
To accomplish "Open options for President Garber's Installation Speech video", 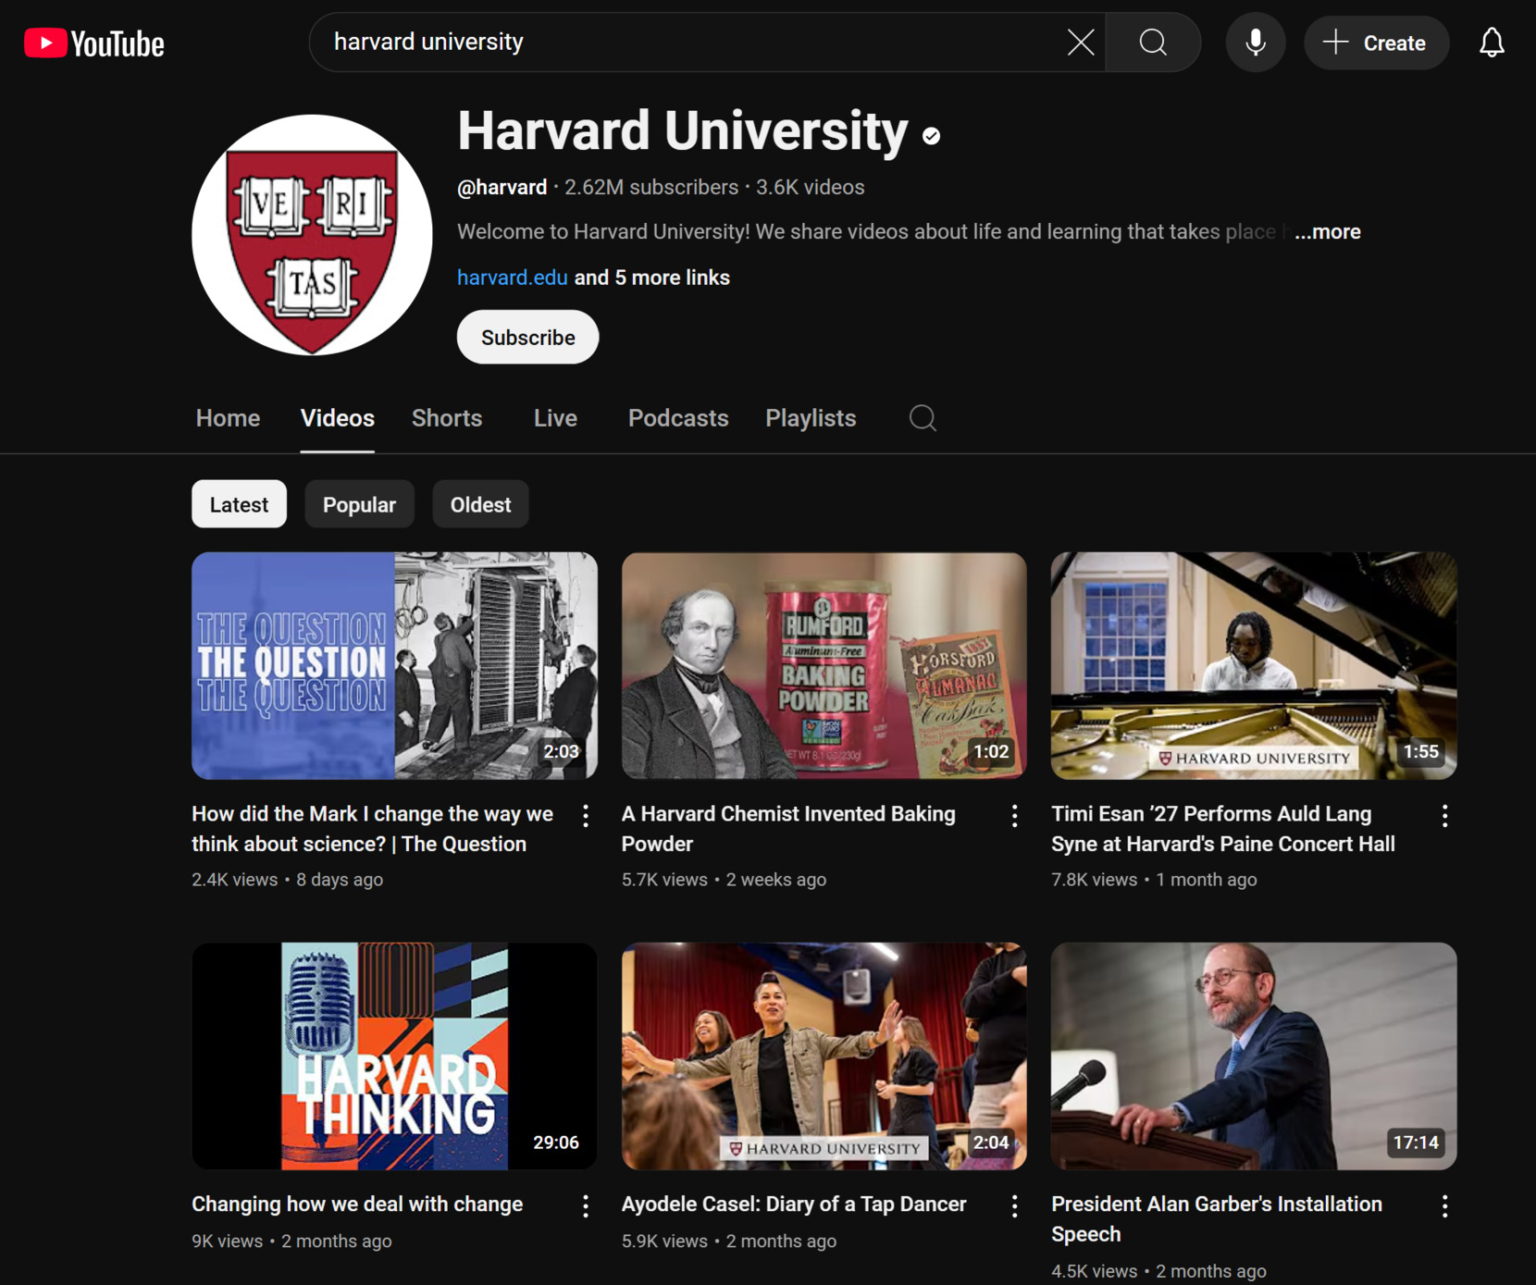I will [x=1445, y=1206].
